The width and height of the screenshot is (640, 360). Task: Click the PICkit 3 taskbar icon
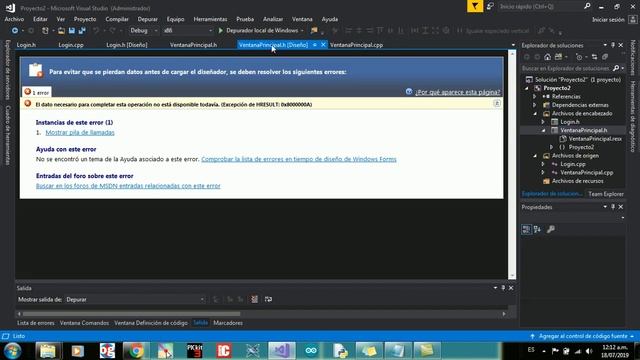click(194, 351)
